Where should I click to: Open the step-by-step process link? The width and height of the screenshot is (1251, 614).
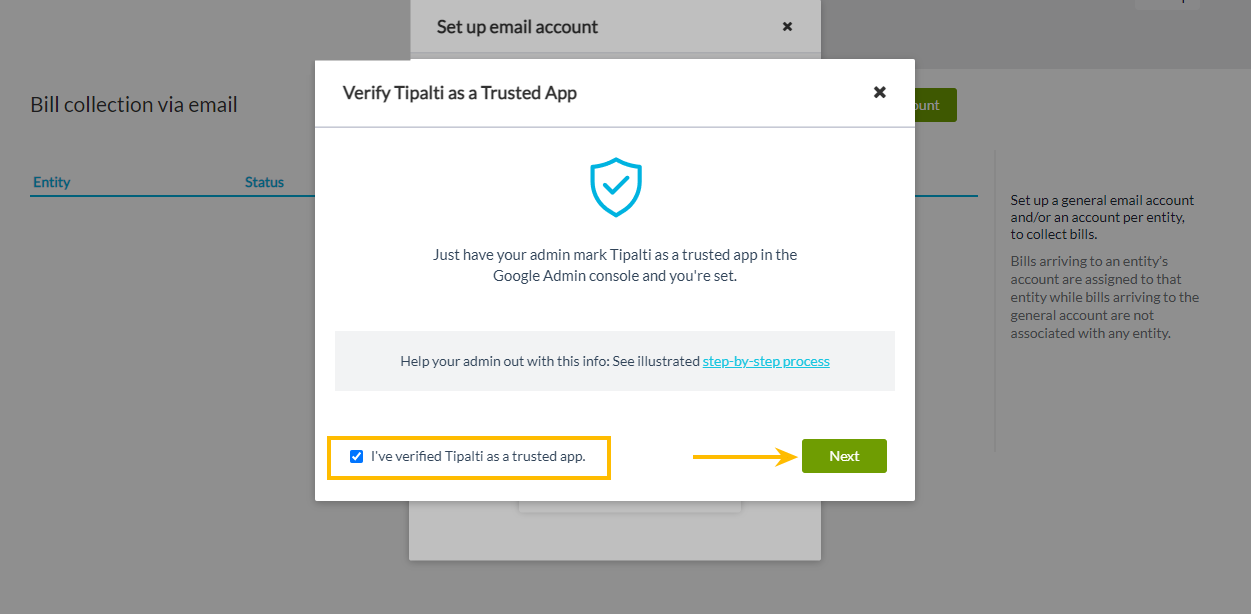coord(766,361)
